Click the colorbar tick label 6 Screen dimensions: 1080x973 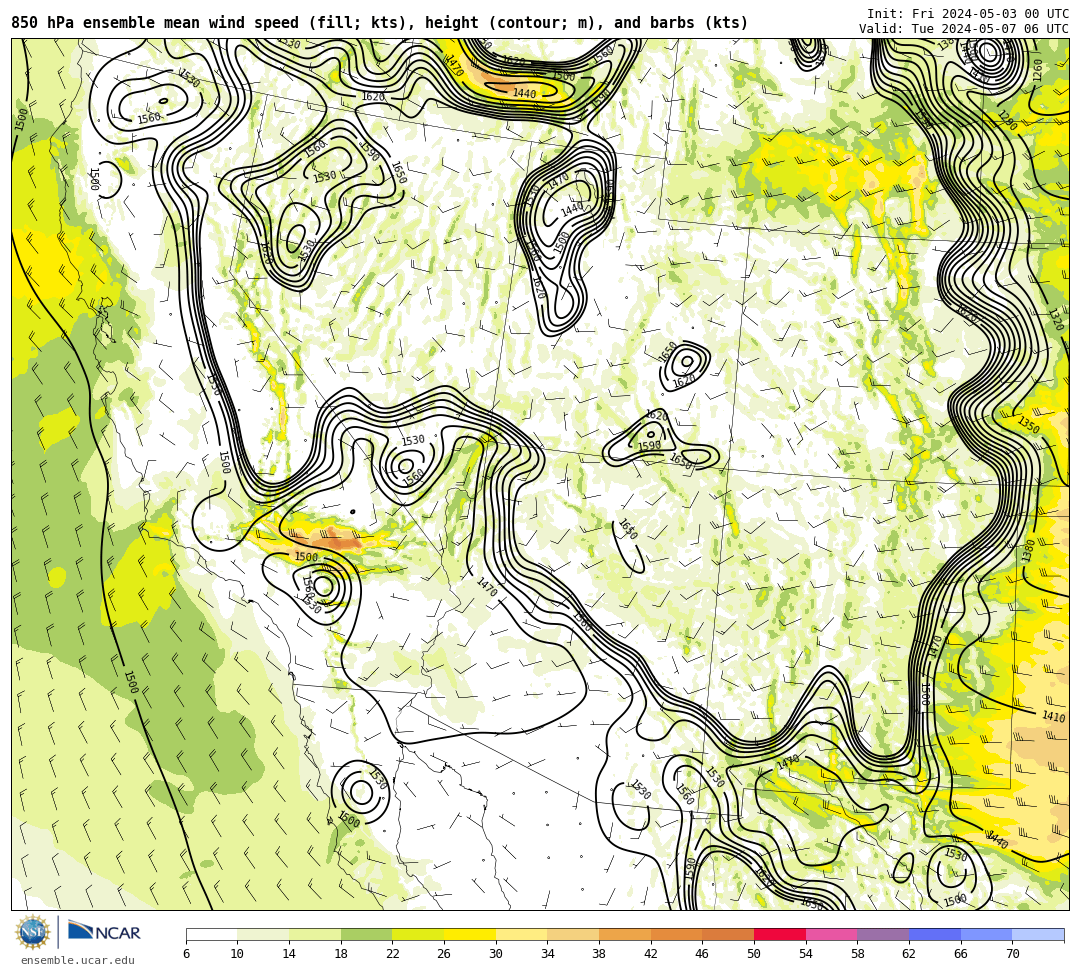187,954
